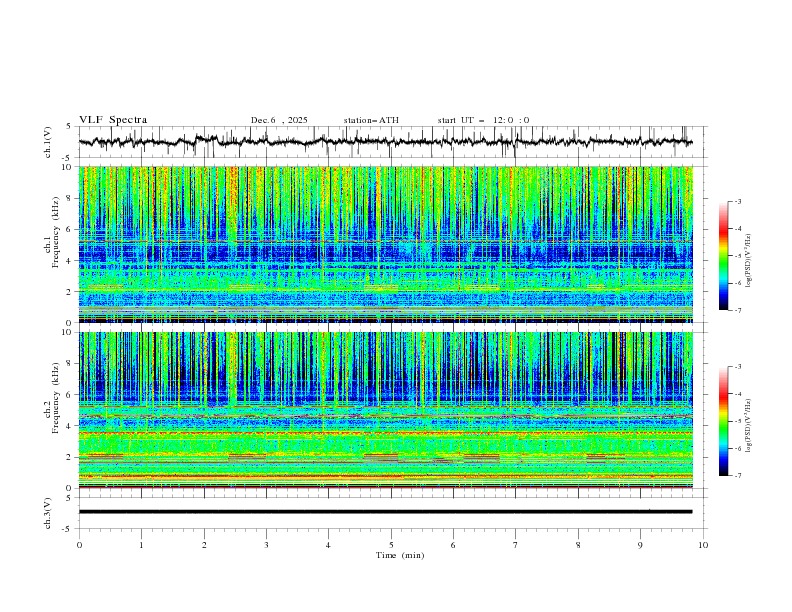Screen dimensions: 792x612
Task: Click inside the ch.2 spectrogram panel
Action: [385, 410]
